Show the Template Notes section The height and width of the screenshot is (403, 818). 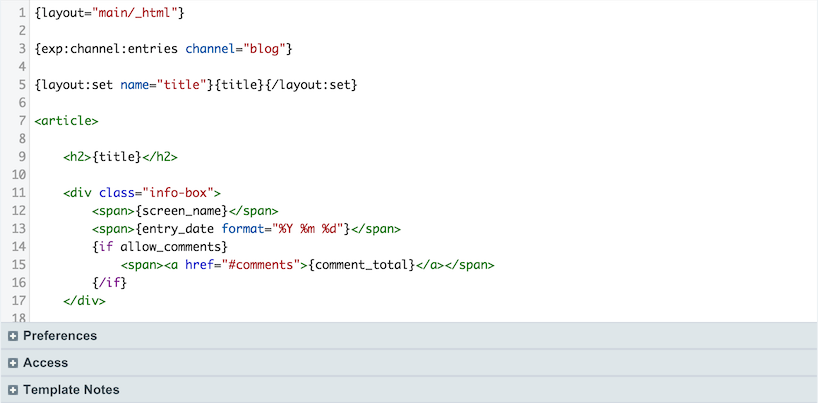[x=71, y=390]
